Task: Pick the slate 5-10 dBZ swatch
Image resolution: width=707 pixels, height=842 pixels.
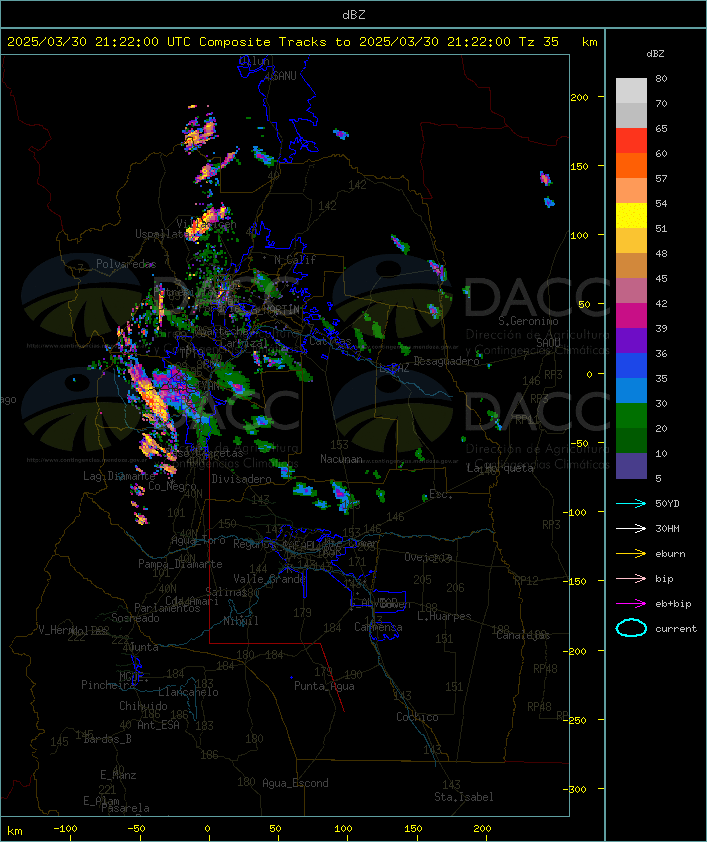Action: 631,466
